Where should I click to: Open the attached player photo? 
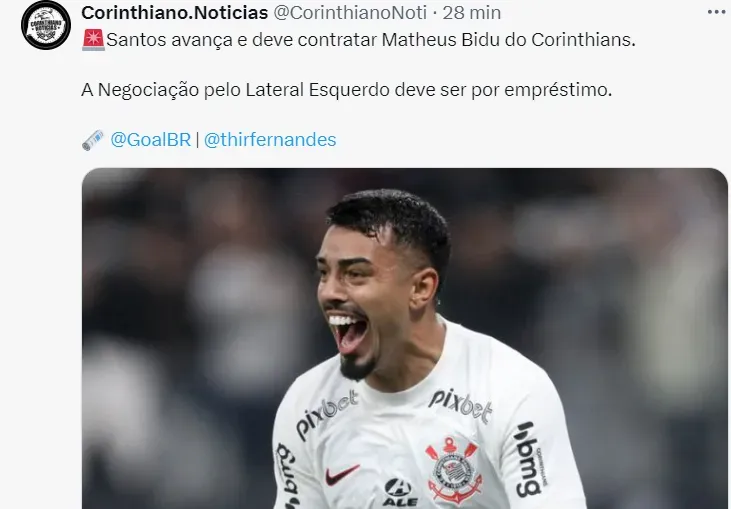(x=404, y=338)
